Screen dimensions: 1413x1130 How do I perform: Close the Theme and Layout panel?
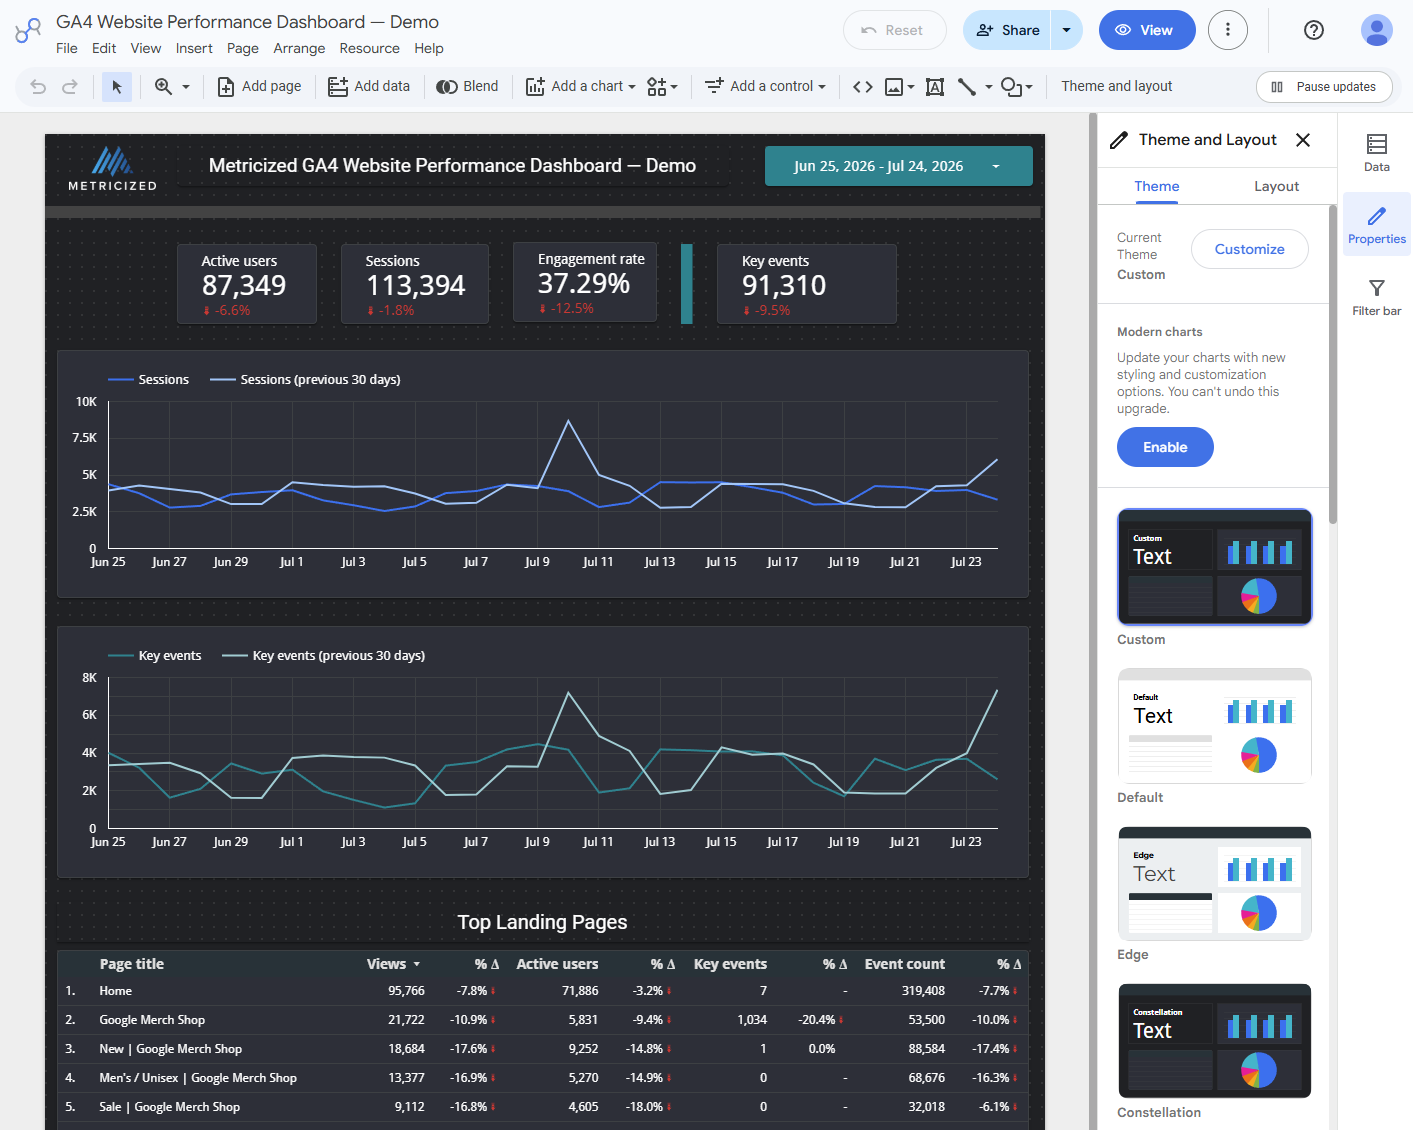pyautogui.click(x=1303, y=140)
